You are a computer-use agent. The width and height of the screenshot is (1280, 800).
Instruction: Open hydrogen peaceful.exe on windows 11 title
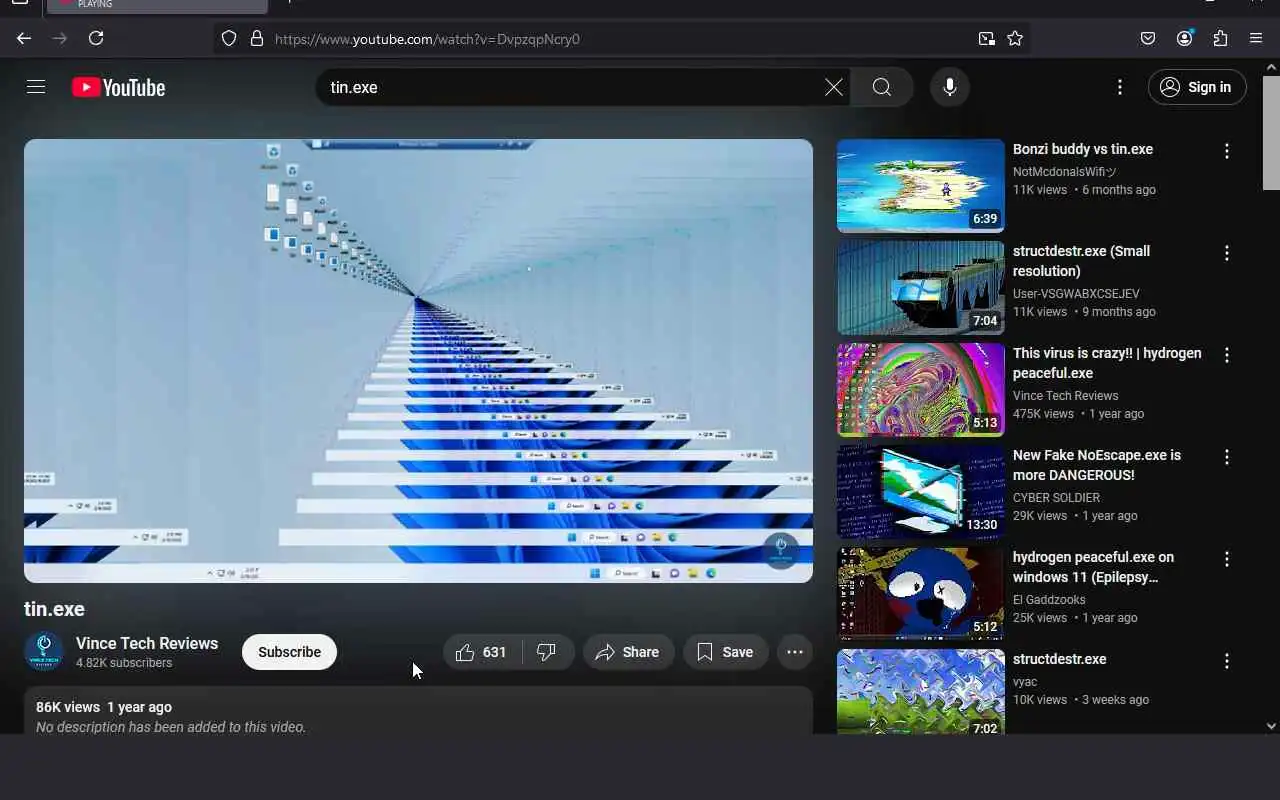pos(1094,567)
